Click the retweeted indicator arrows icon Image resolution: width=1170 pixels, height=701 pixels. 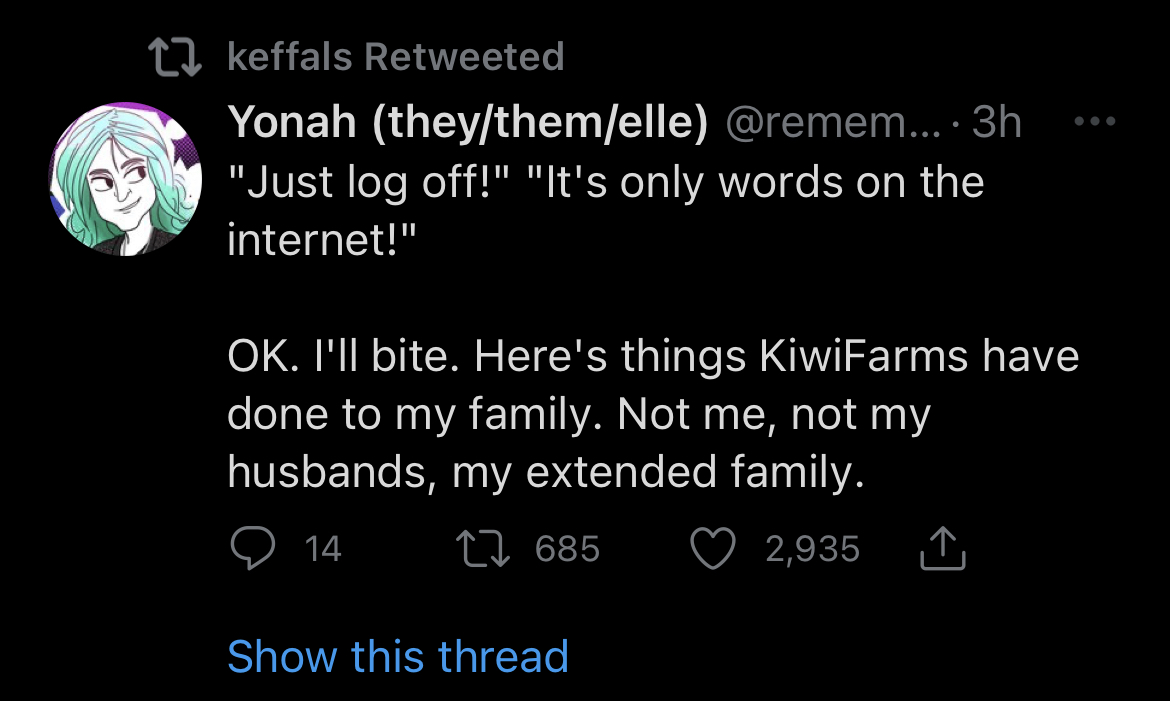pos(175,57)
